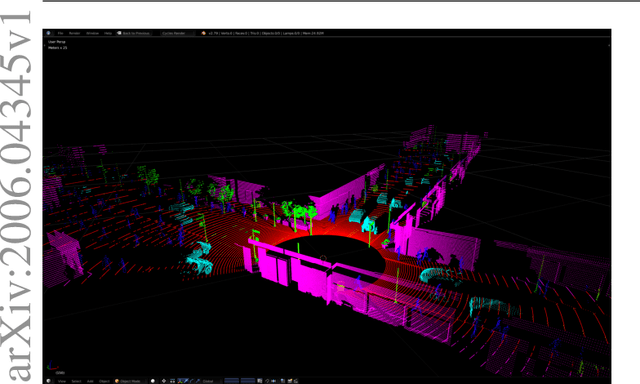The height and width of the screenshot is (384, 640).
Task: Click the Back to Previous button
Action: point(133,33)
